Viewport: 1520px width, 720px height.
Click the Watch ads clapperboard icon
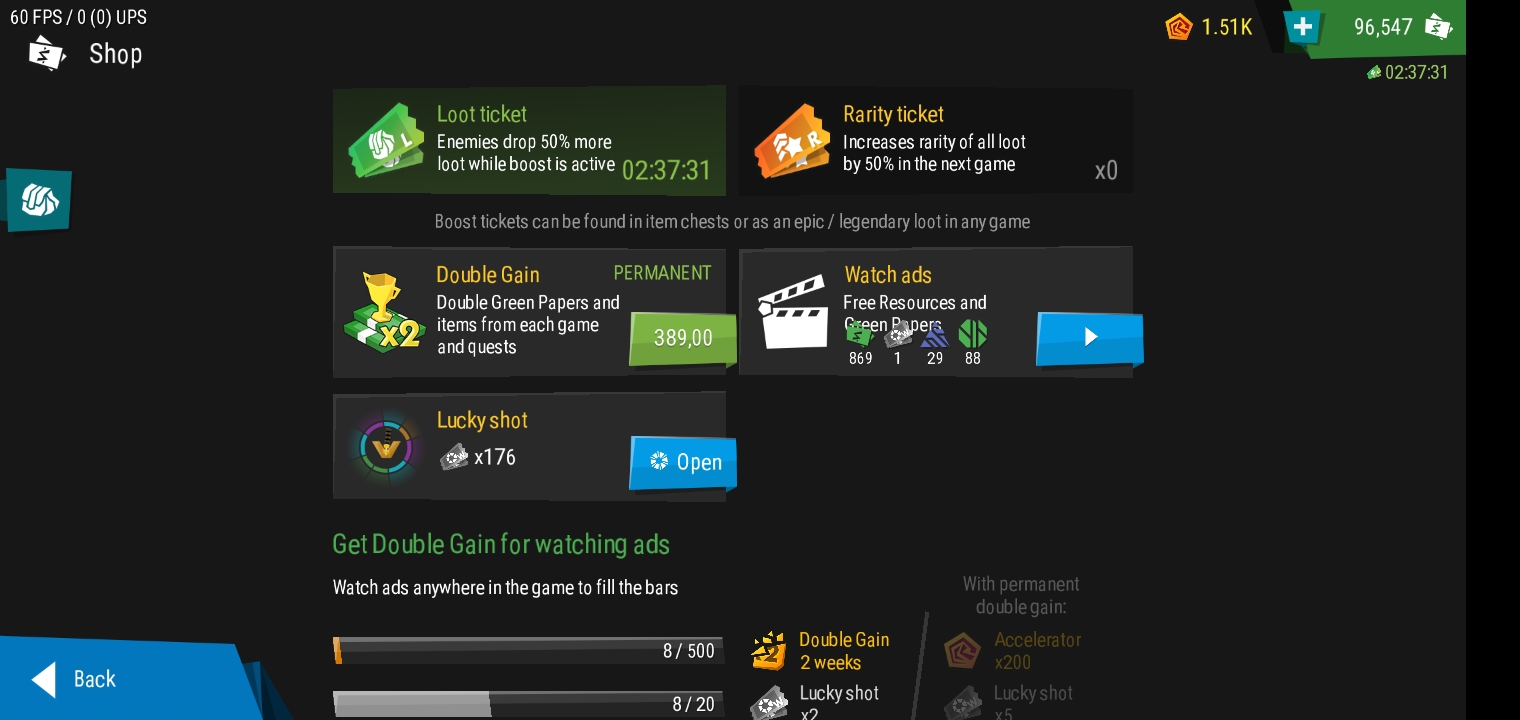point(792,312)
